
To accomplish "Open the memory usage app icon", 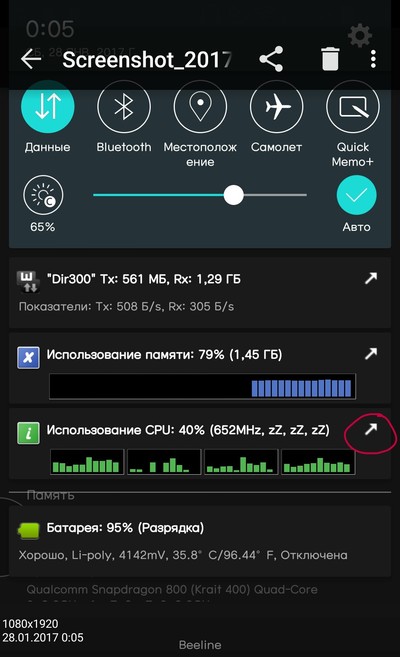I will [x=28, y=358].
